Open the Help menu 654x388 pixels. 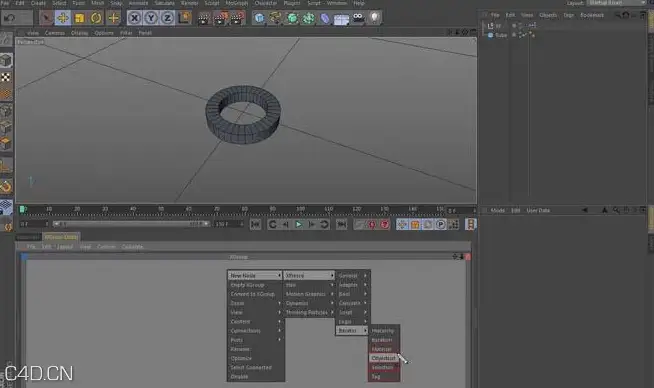point(359,3)
